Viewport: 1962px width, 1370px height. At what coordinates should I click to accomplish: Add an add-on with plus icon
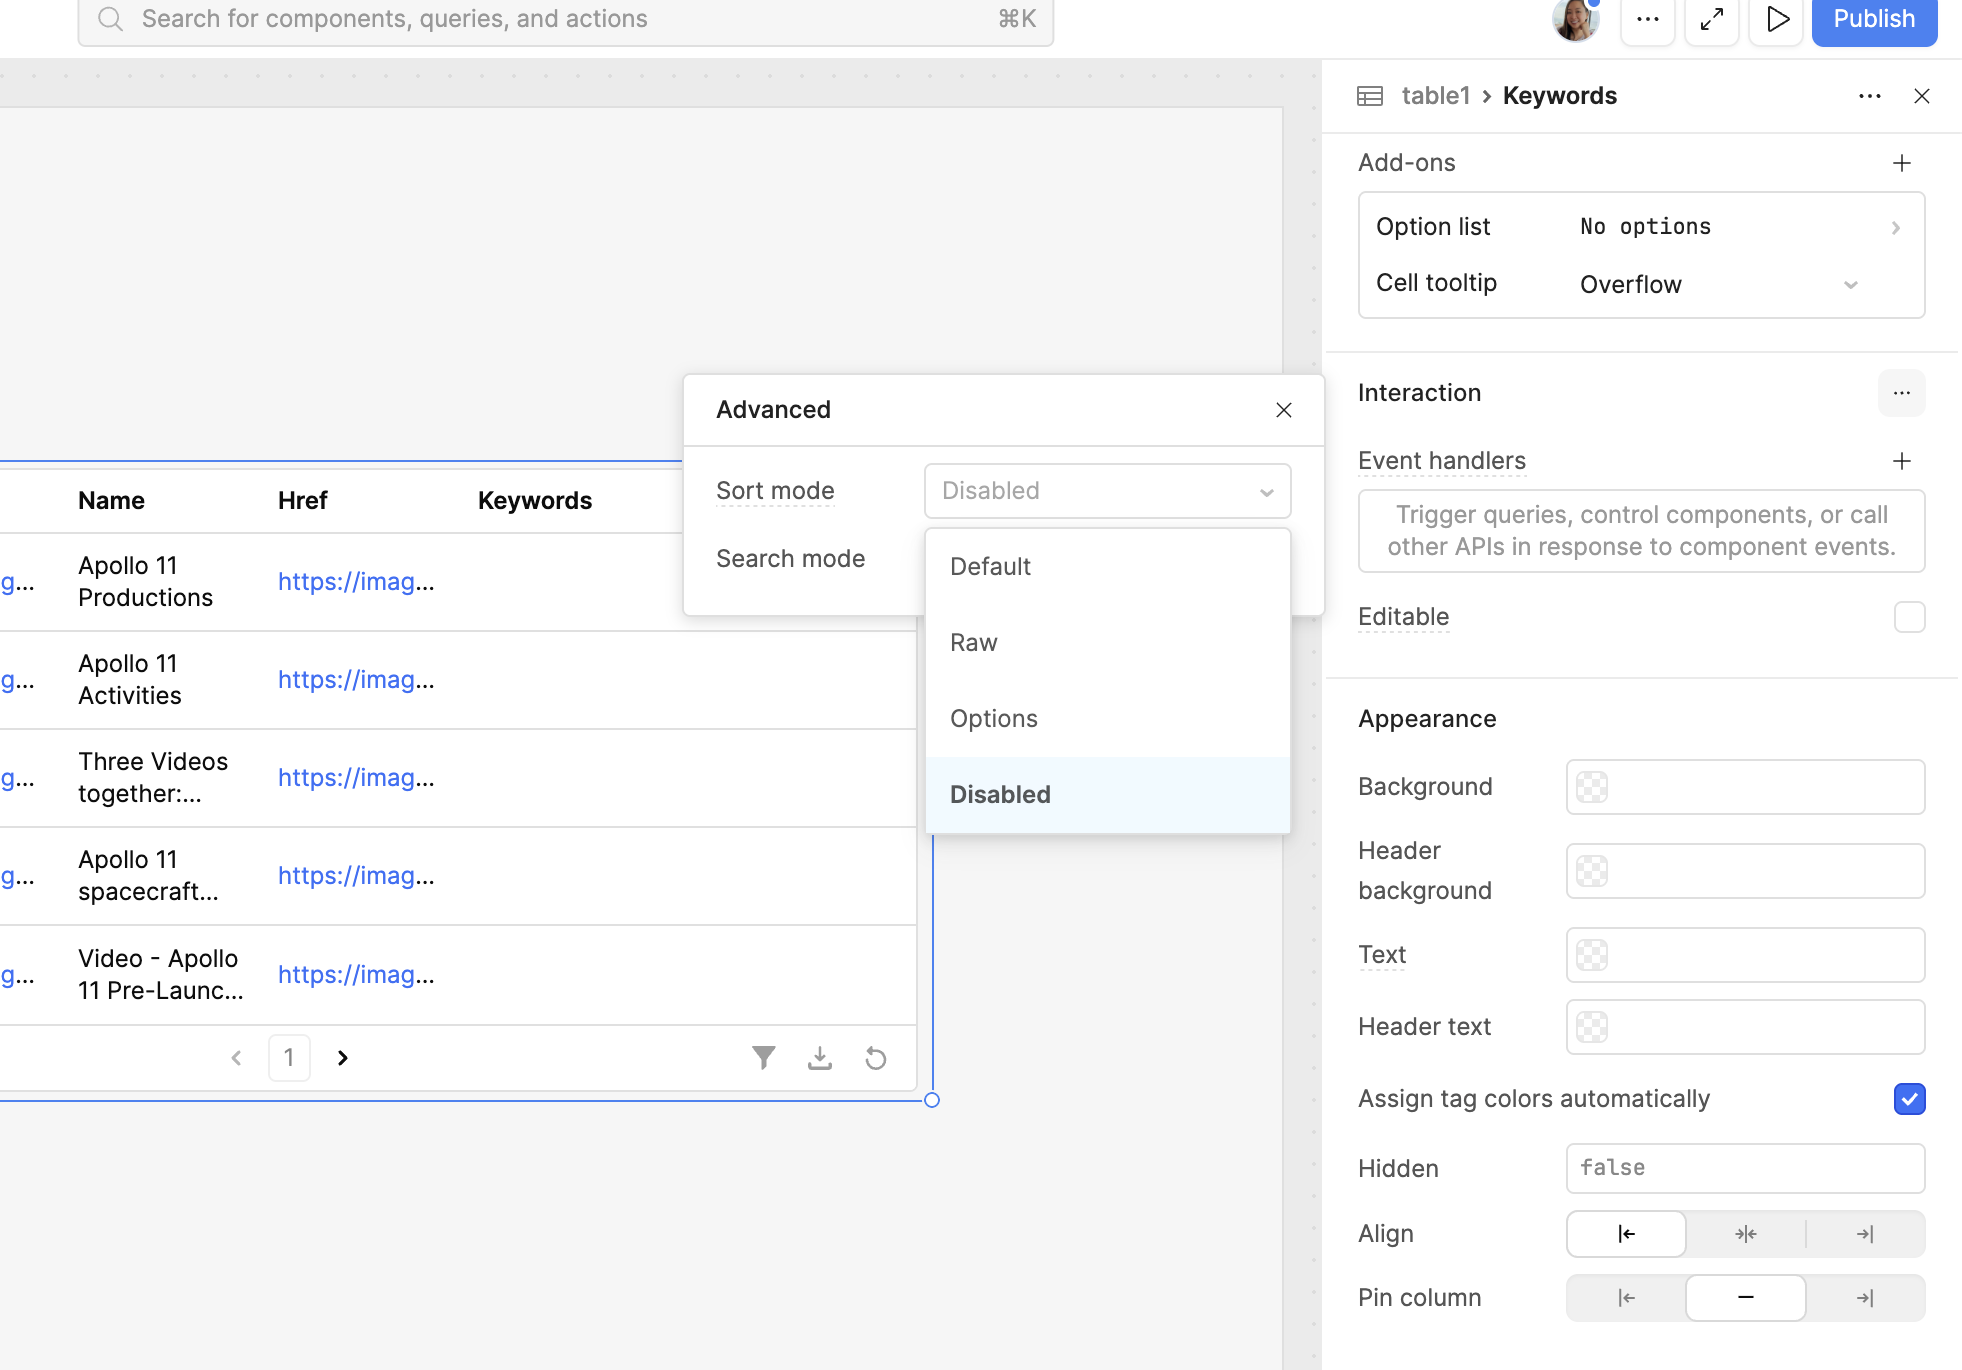coord(1902,163)
